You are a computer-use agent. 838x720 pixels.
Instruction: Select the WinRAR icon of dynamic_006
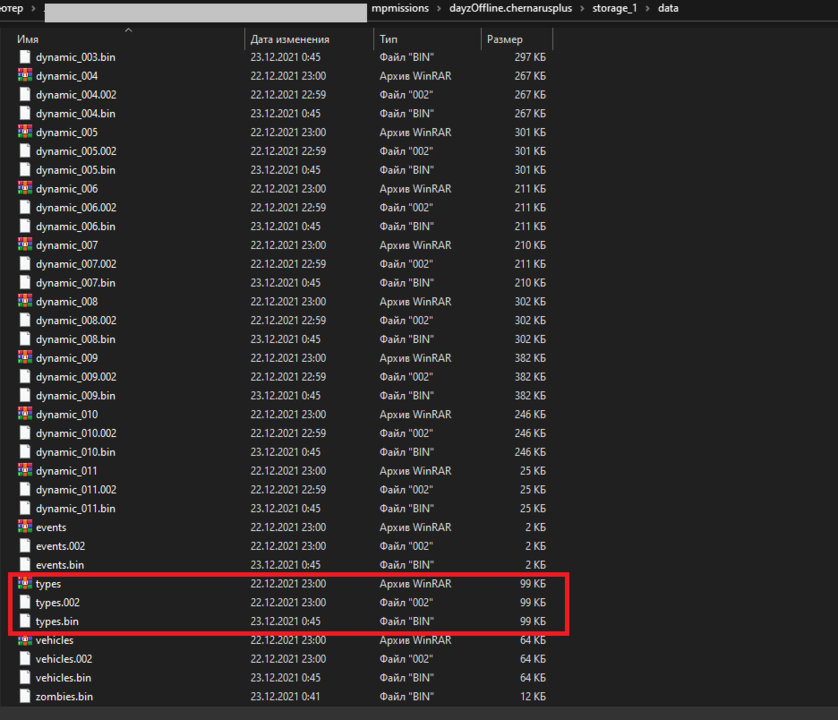click(25, 188)
